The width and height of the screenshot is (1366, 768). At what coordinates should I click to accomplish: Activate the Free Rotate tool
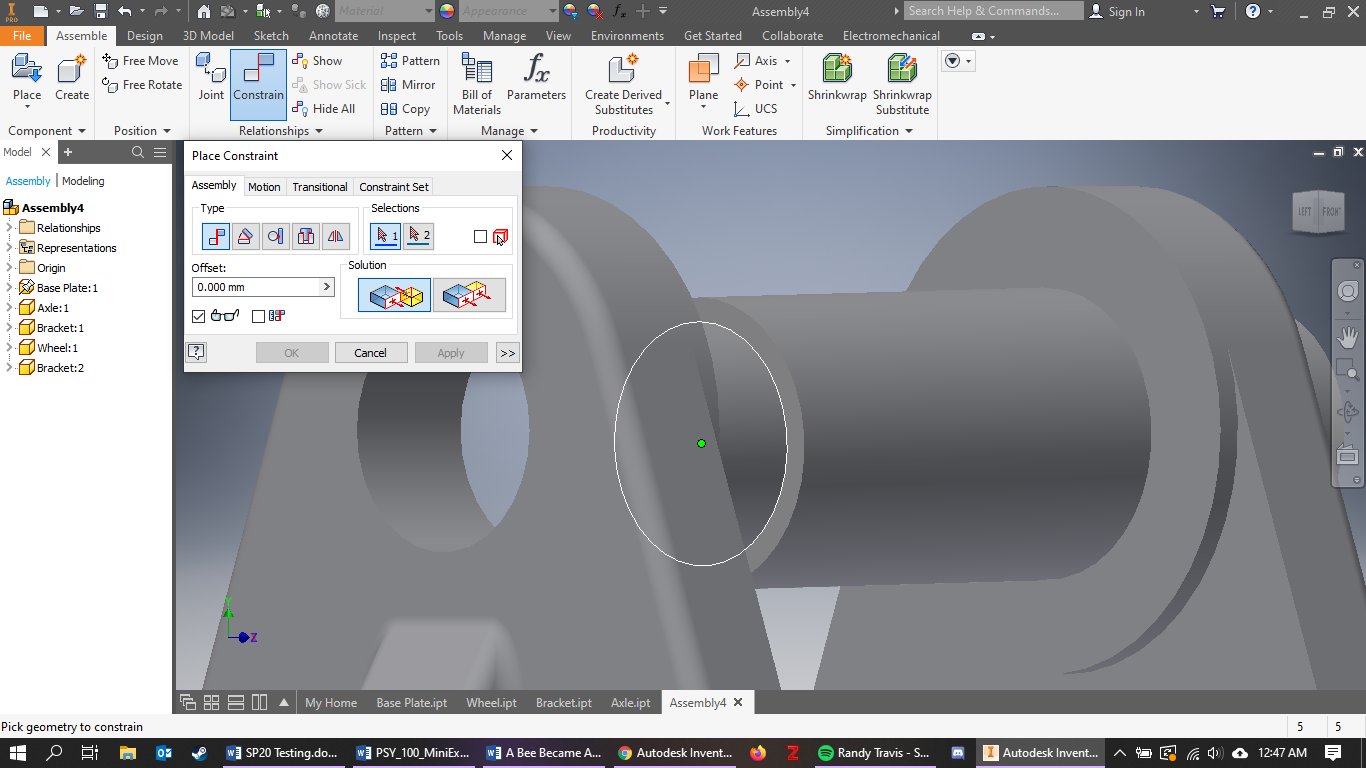coord(142,85)
